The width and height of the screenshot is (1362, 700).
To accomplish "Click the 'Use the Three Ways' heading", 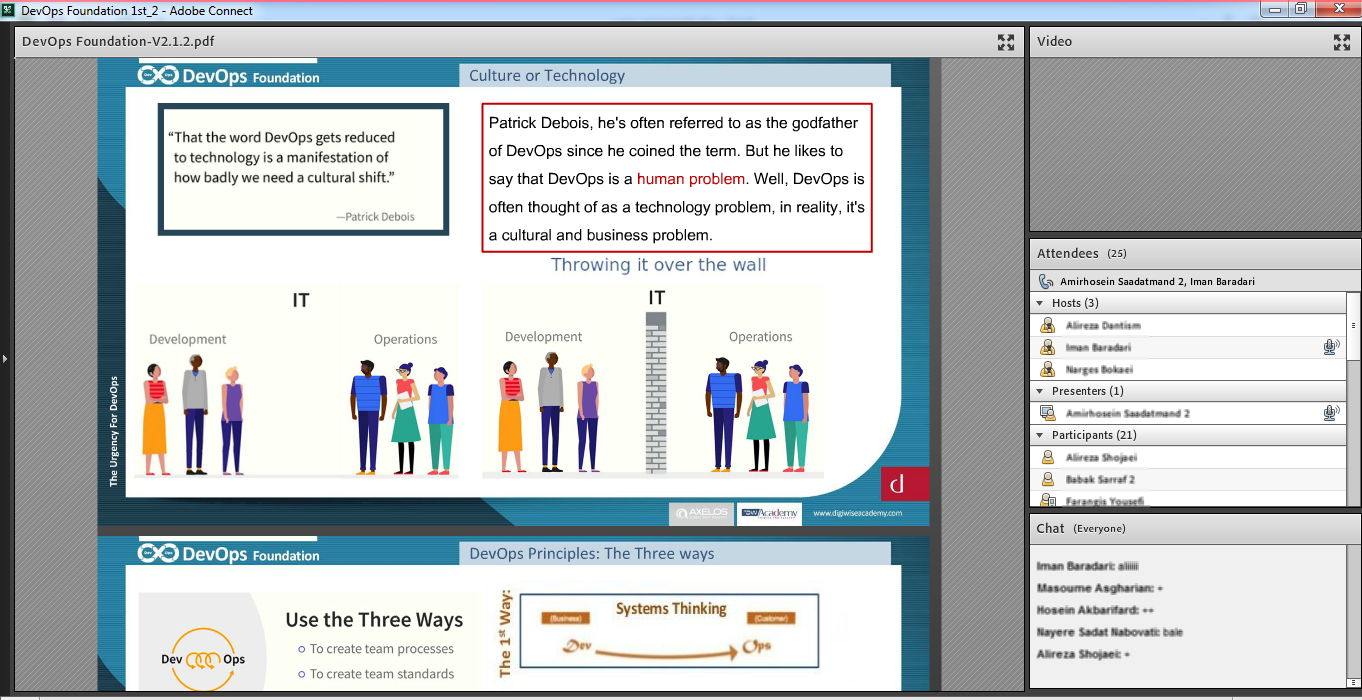I will 374,620.
